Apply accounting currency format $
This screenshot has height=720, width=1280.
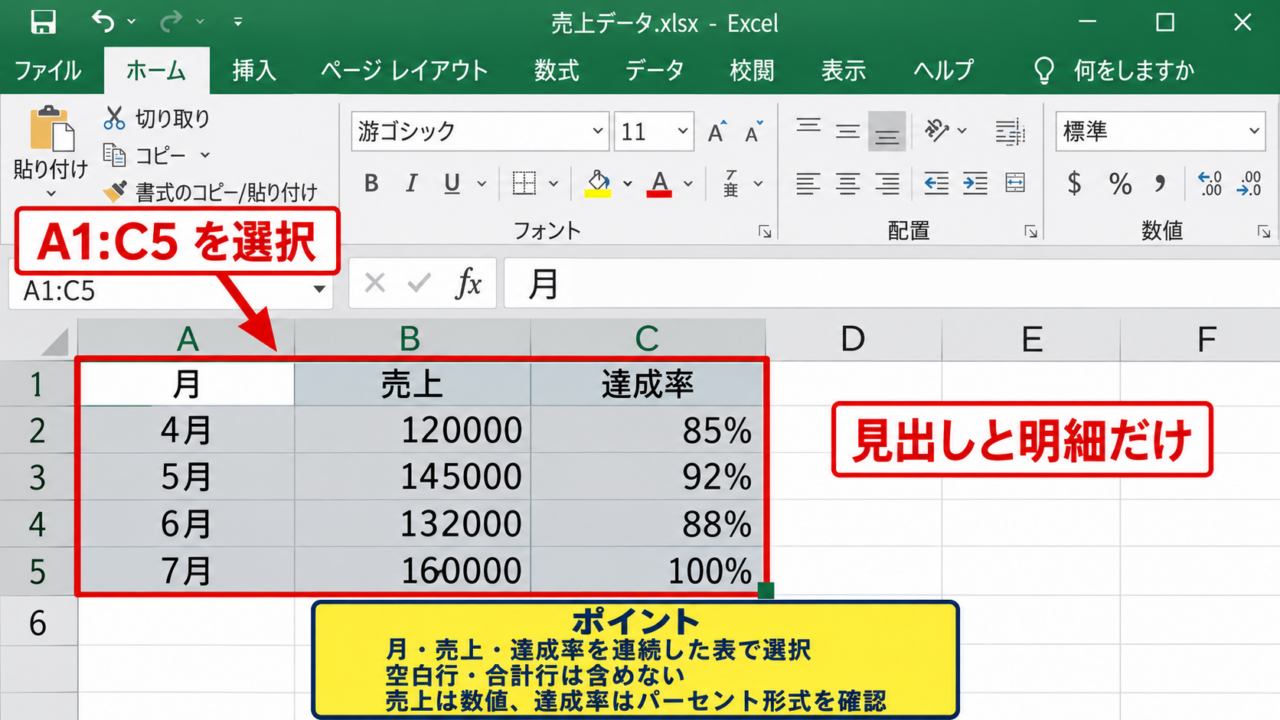[1075, 183]
